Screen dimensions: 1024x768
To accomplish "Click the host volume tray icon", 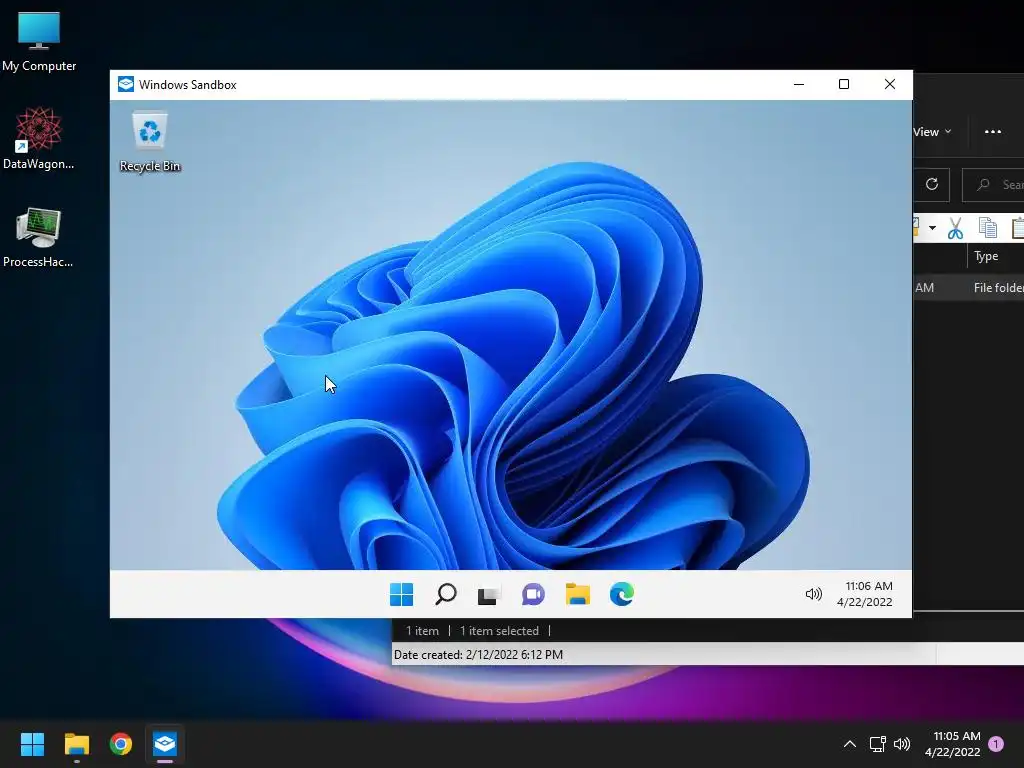I will (x=902, y=744).
